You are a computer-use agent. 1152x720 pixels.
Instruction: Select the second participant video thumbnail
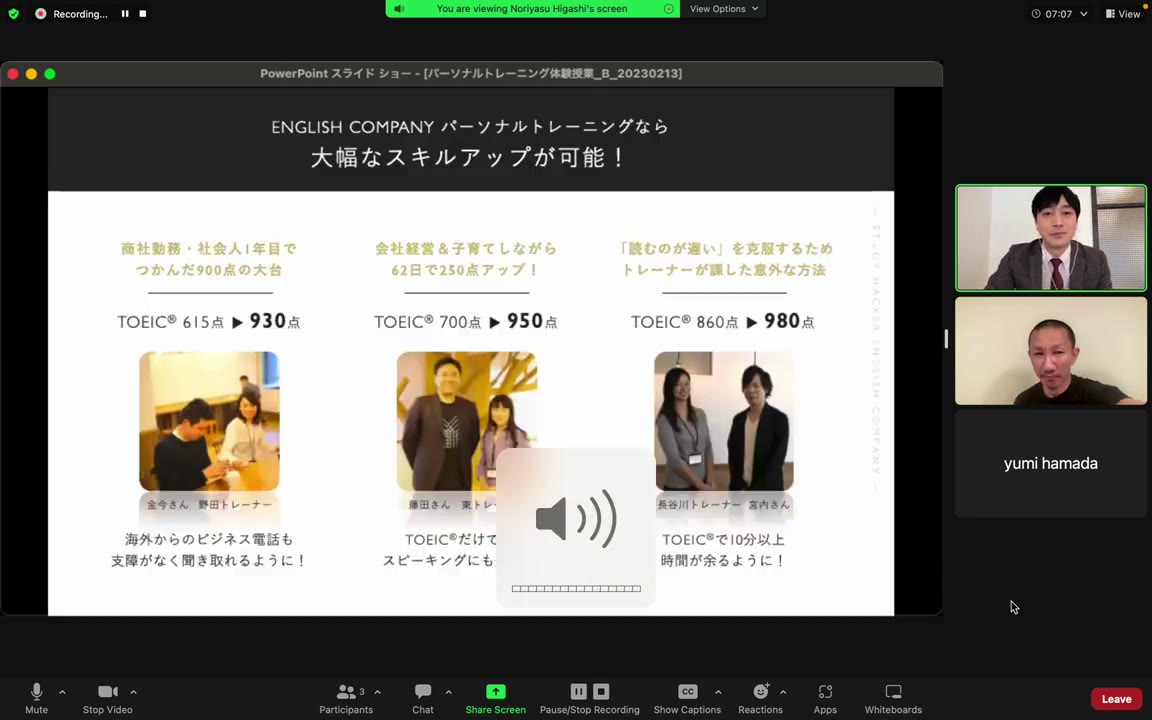click(x=1051, y=351)
